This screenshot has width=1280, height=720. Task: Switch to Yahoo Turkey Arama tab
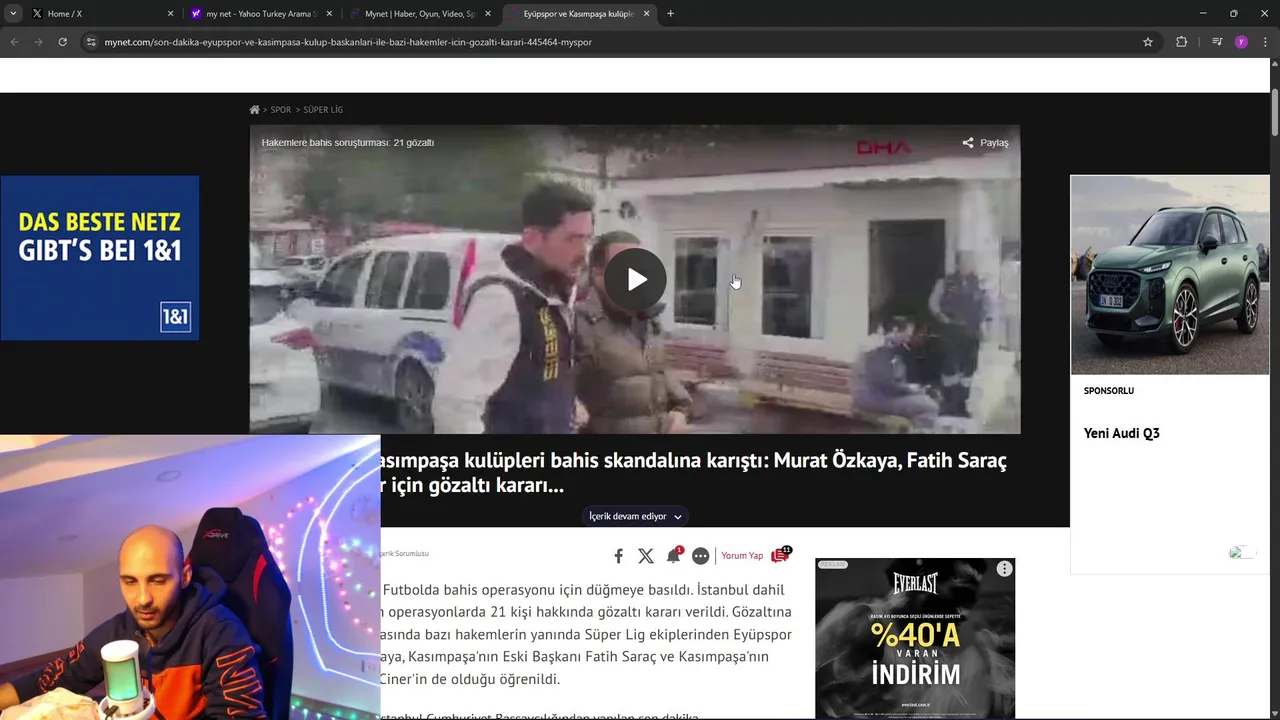tap(260, 14)
